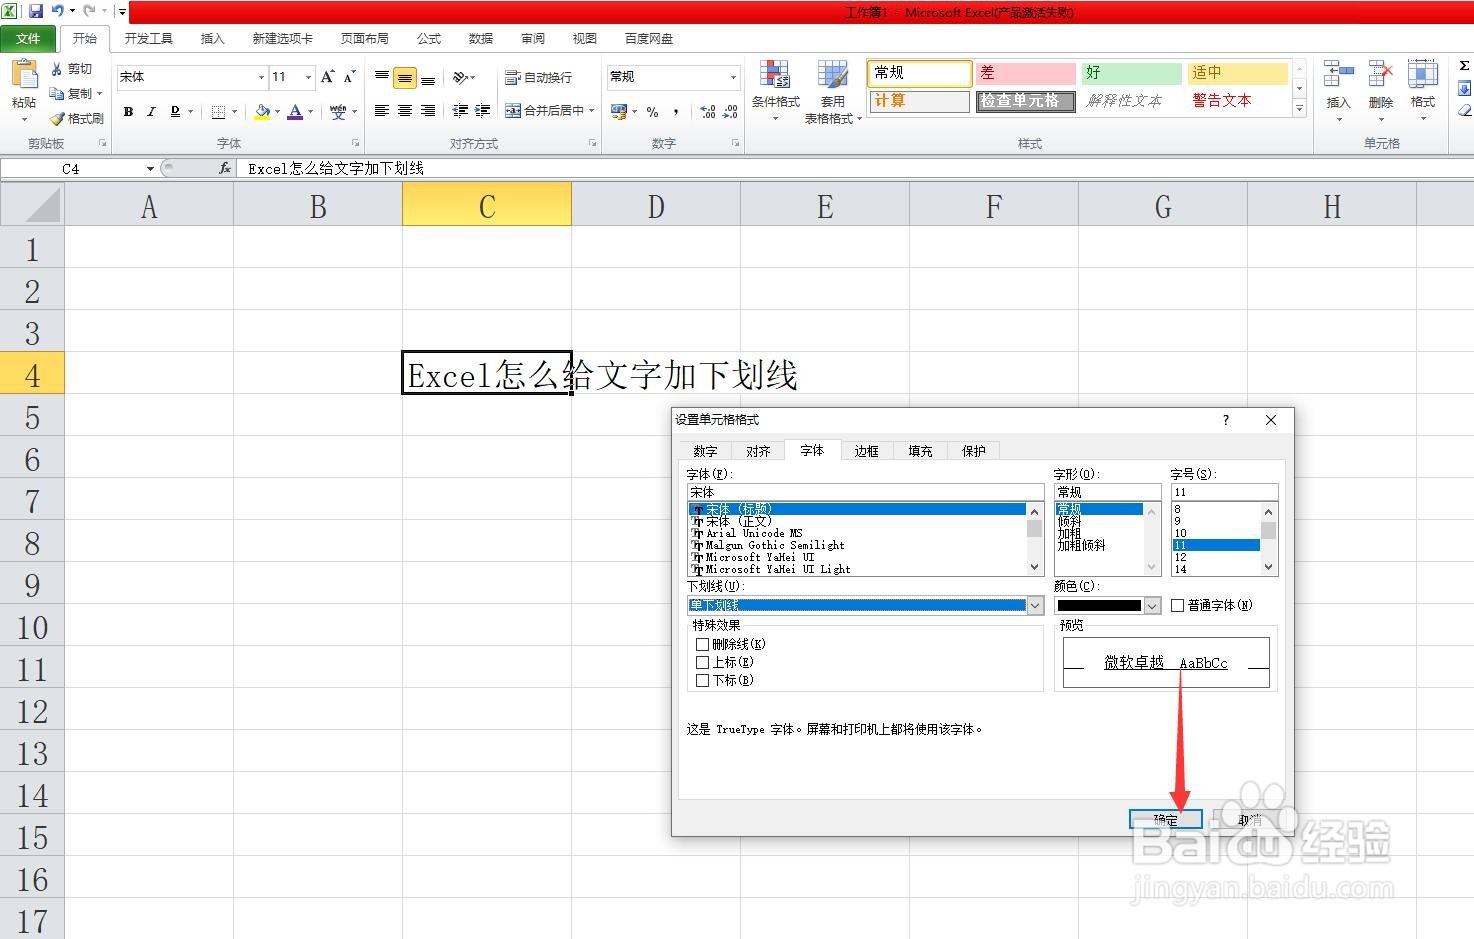Click the Format Painter (格式刷) brush
The width and height of the screenshot is (1474, 939).
[57, 118]
